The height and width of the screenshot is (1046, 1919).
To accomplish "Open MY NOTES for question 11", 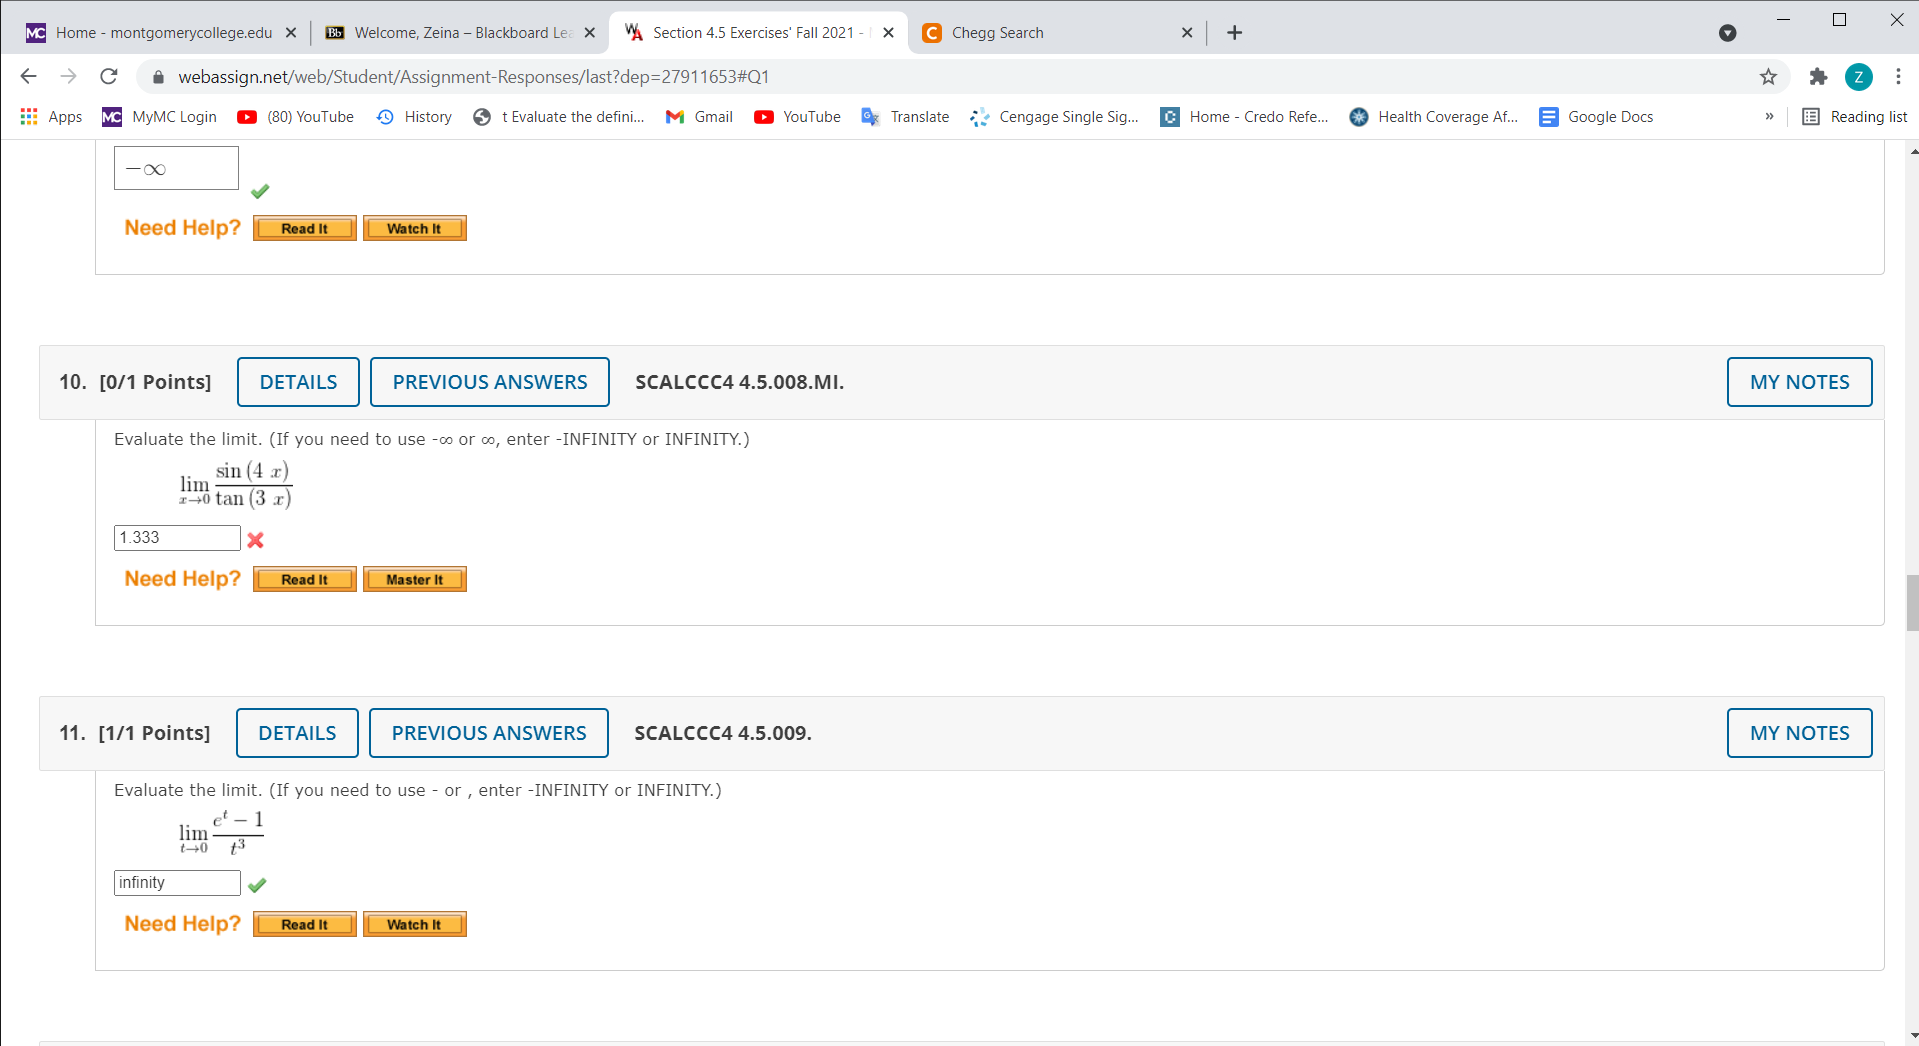I will (1799, 733).
